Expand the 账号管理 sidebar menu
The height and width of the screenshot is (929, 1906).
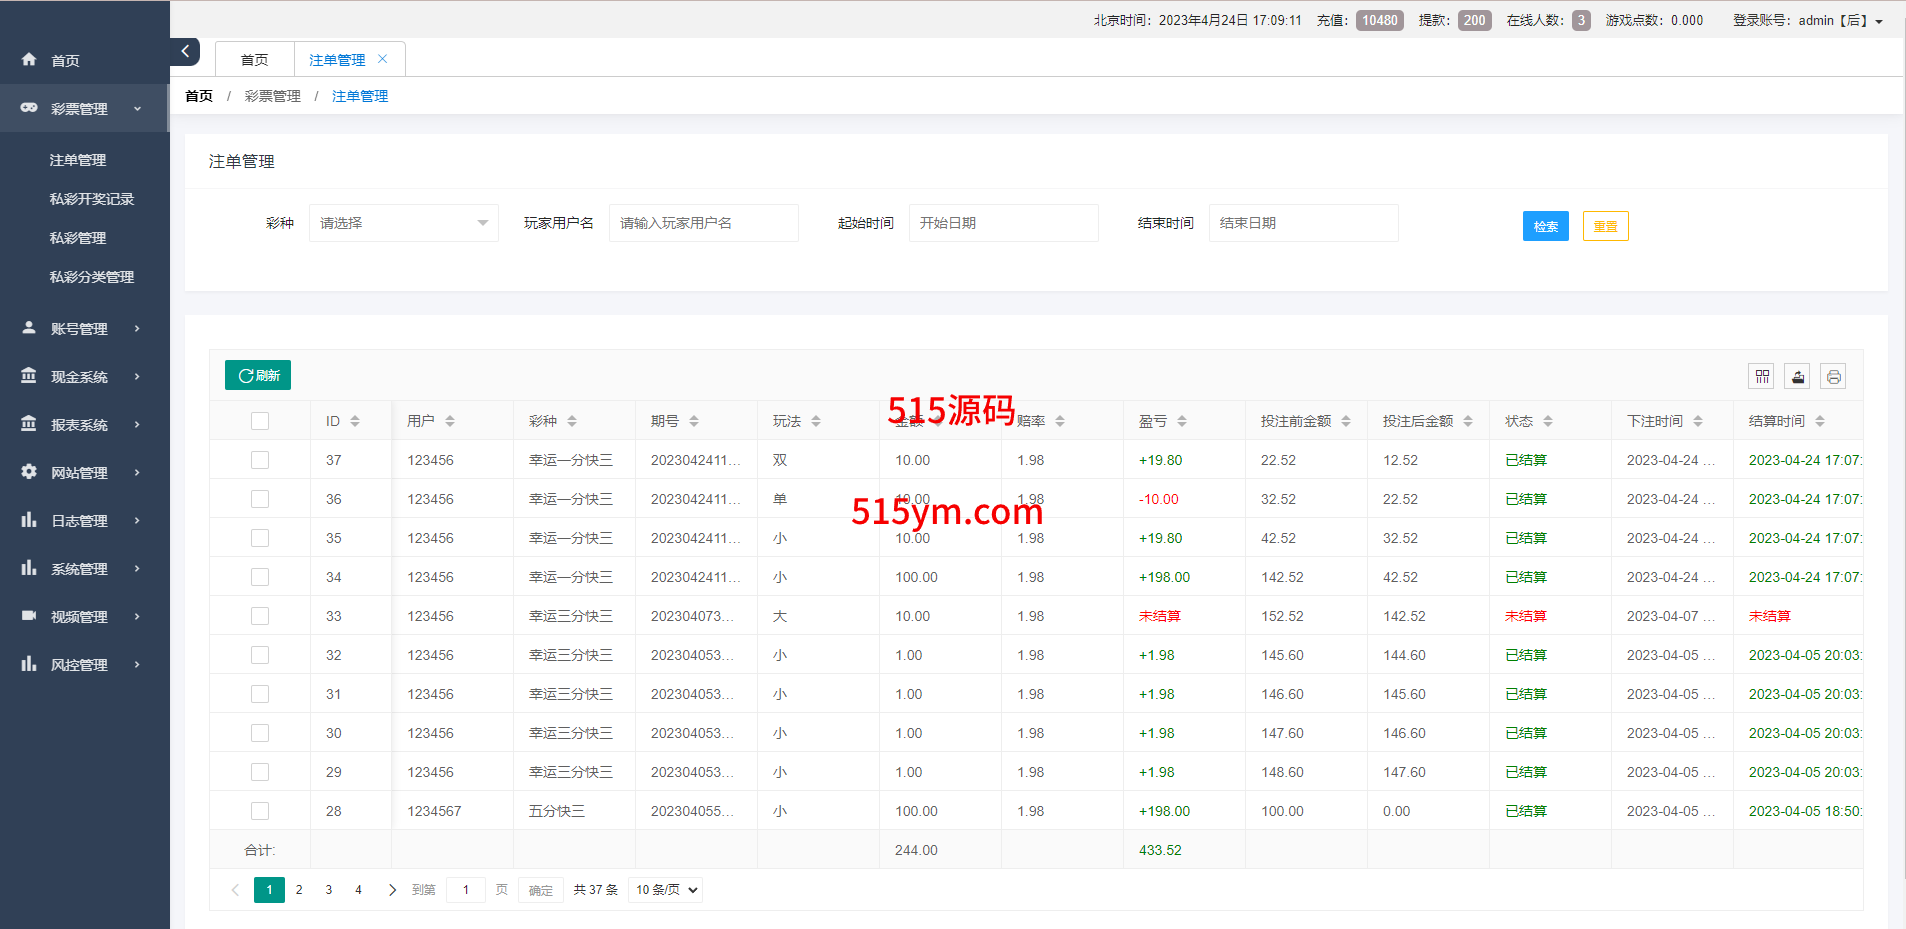80,328
